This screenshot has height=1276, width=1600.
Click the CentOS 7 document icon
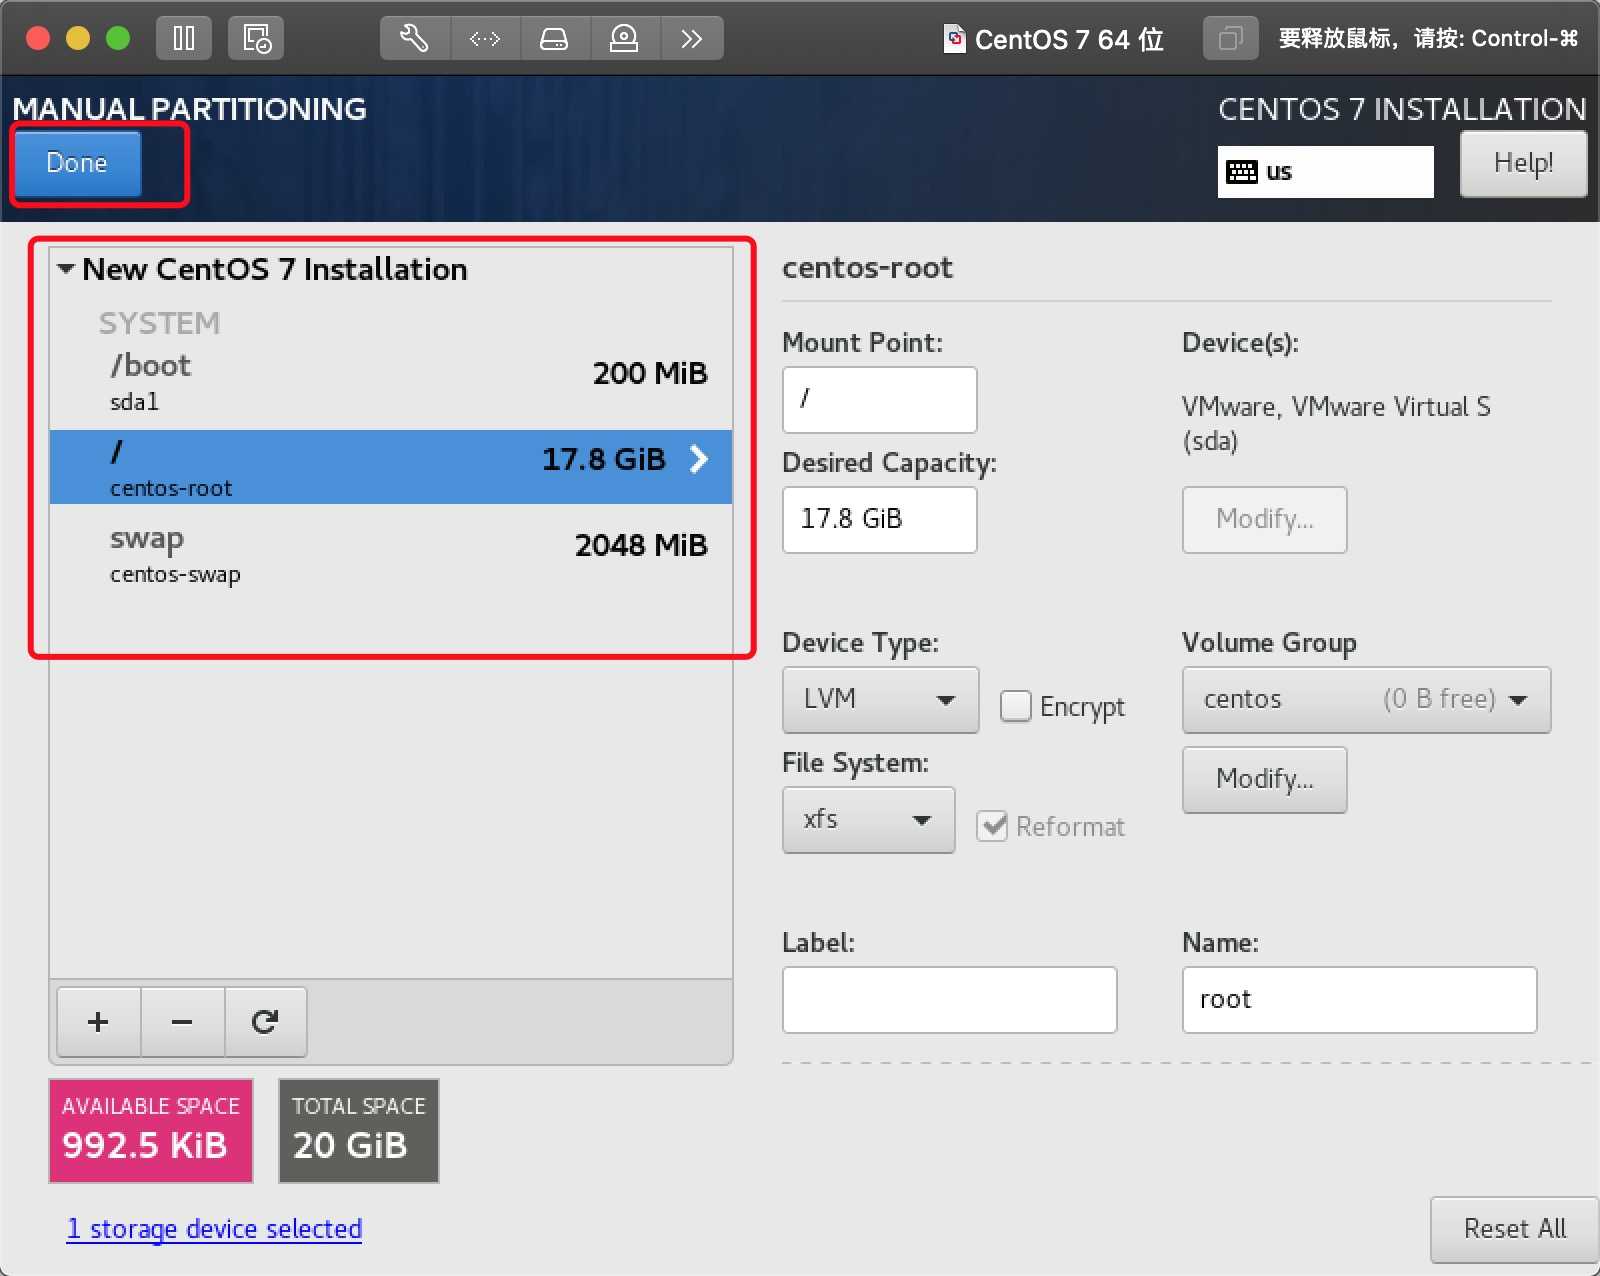point(955,39)
